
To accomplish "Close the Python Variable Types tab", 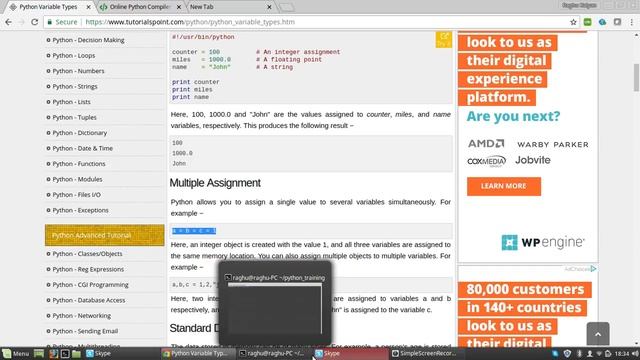I will click(89, 7).
